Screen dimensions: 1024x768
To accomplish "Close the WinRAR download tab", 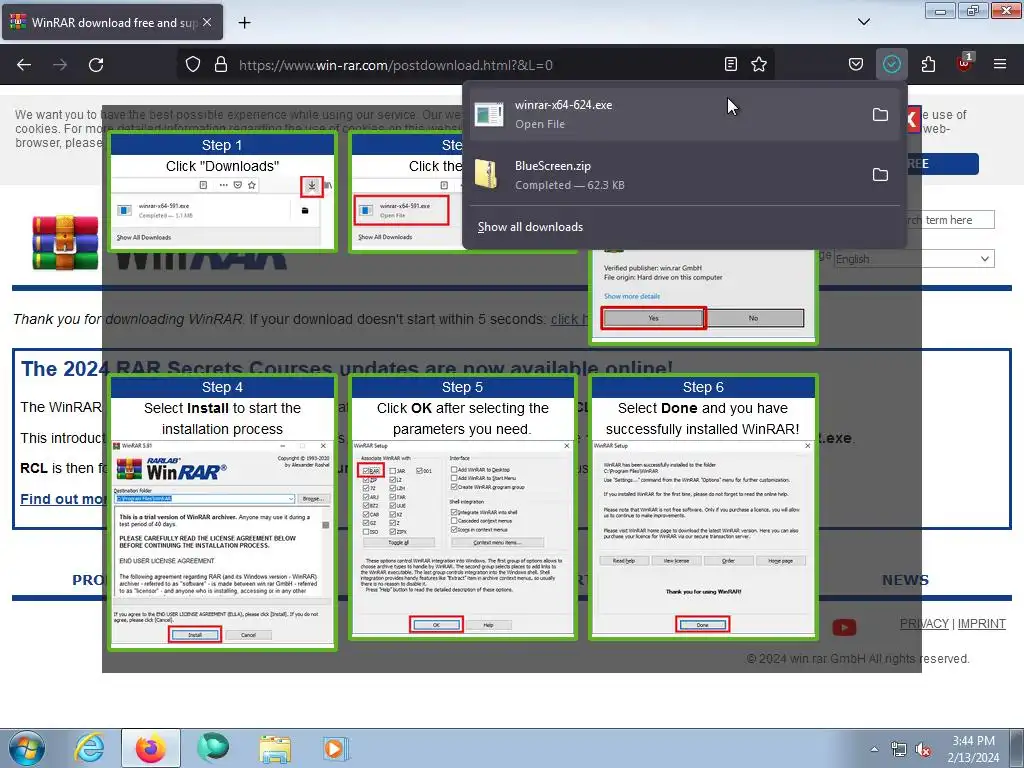I will [207, 22].
